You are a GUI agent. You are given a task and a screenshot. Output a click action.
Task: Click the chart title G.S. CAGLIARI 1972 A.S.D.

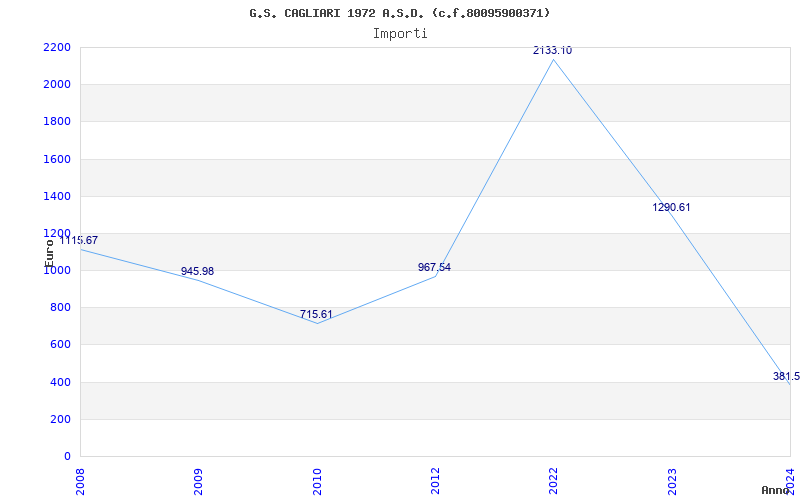click(x=399, y=13)
